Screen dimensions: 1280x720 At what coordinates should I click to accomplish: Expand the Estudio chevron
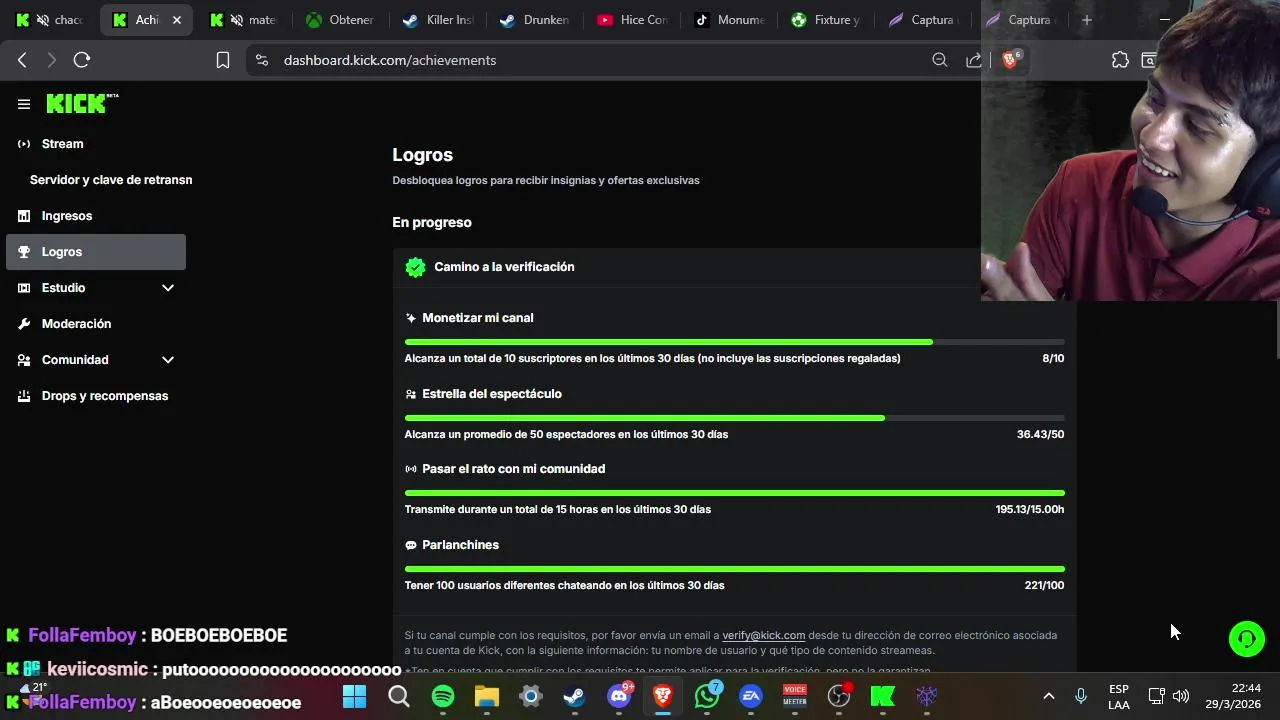[x=168, y=288]
